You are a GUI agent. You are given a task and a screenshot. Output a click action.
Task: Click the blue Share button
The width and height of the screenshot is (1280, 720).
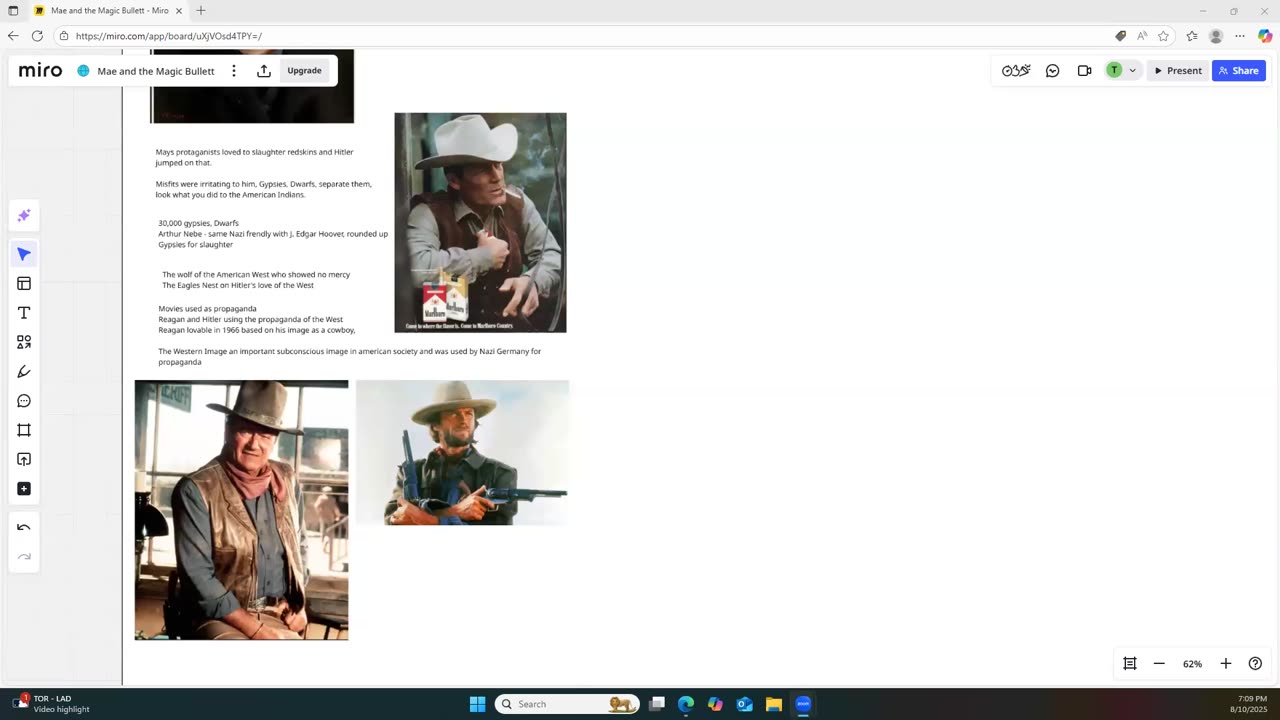point(1239,71)
